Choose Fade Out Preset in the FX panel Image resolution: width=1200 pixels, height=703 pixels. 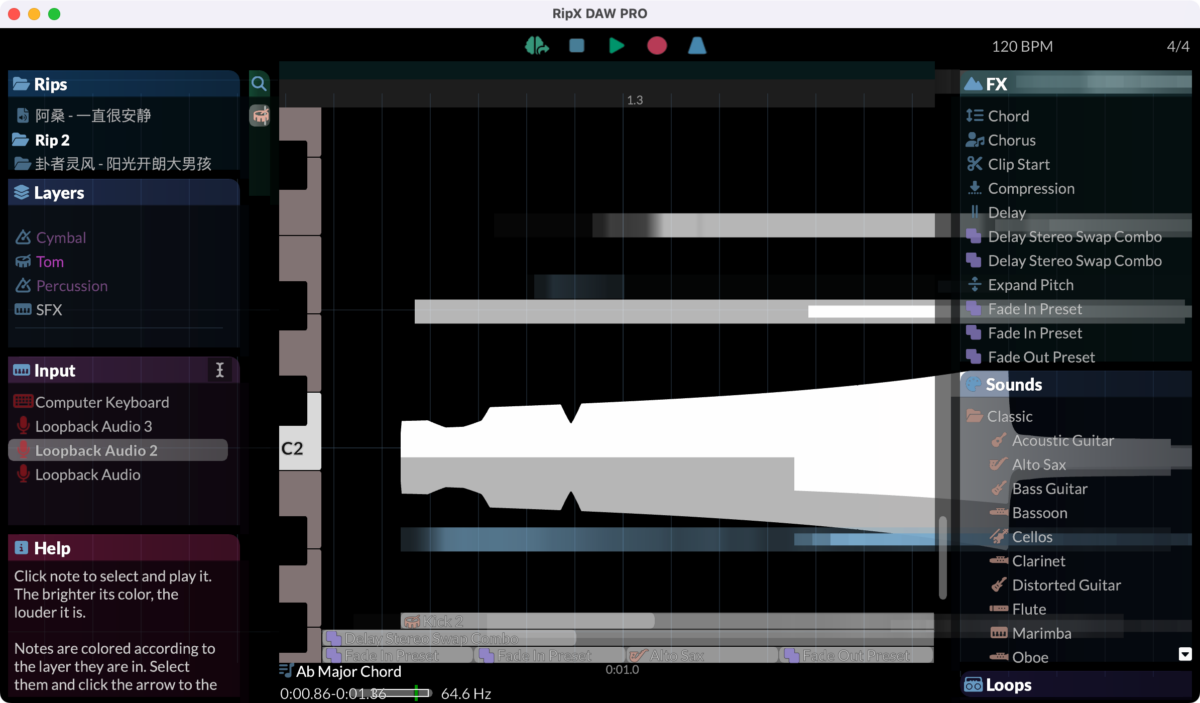(1041, 357)
